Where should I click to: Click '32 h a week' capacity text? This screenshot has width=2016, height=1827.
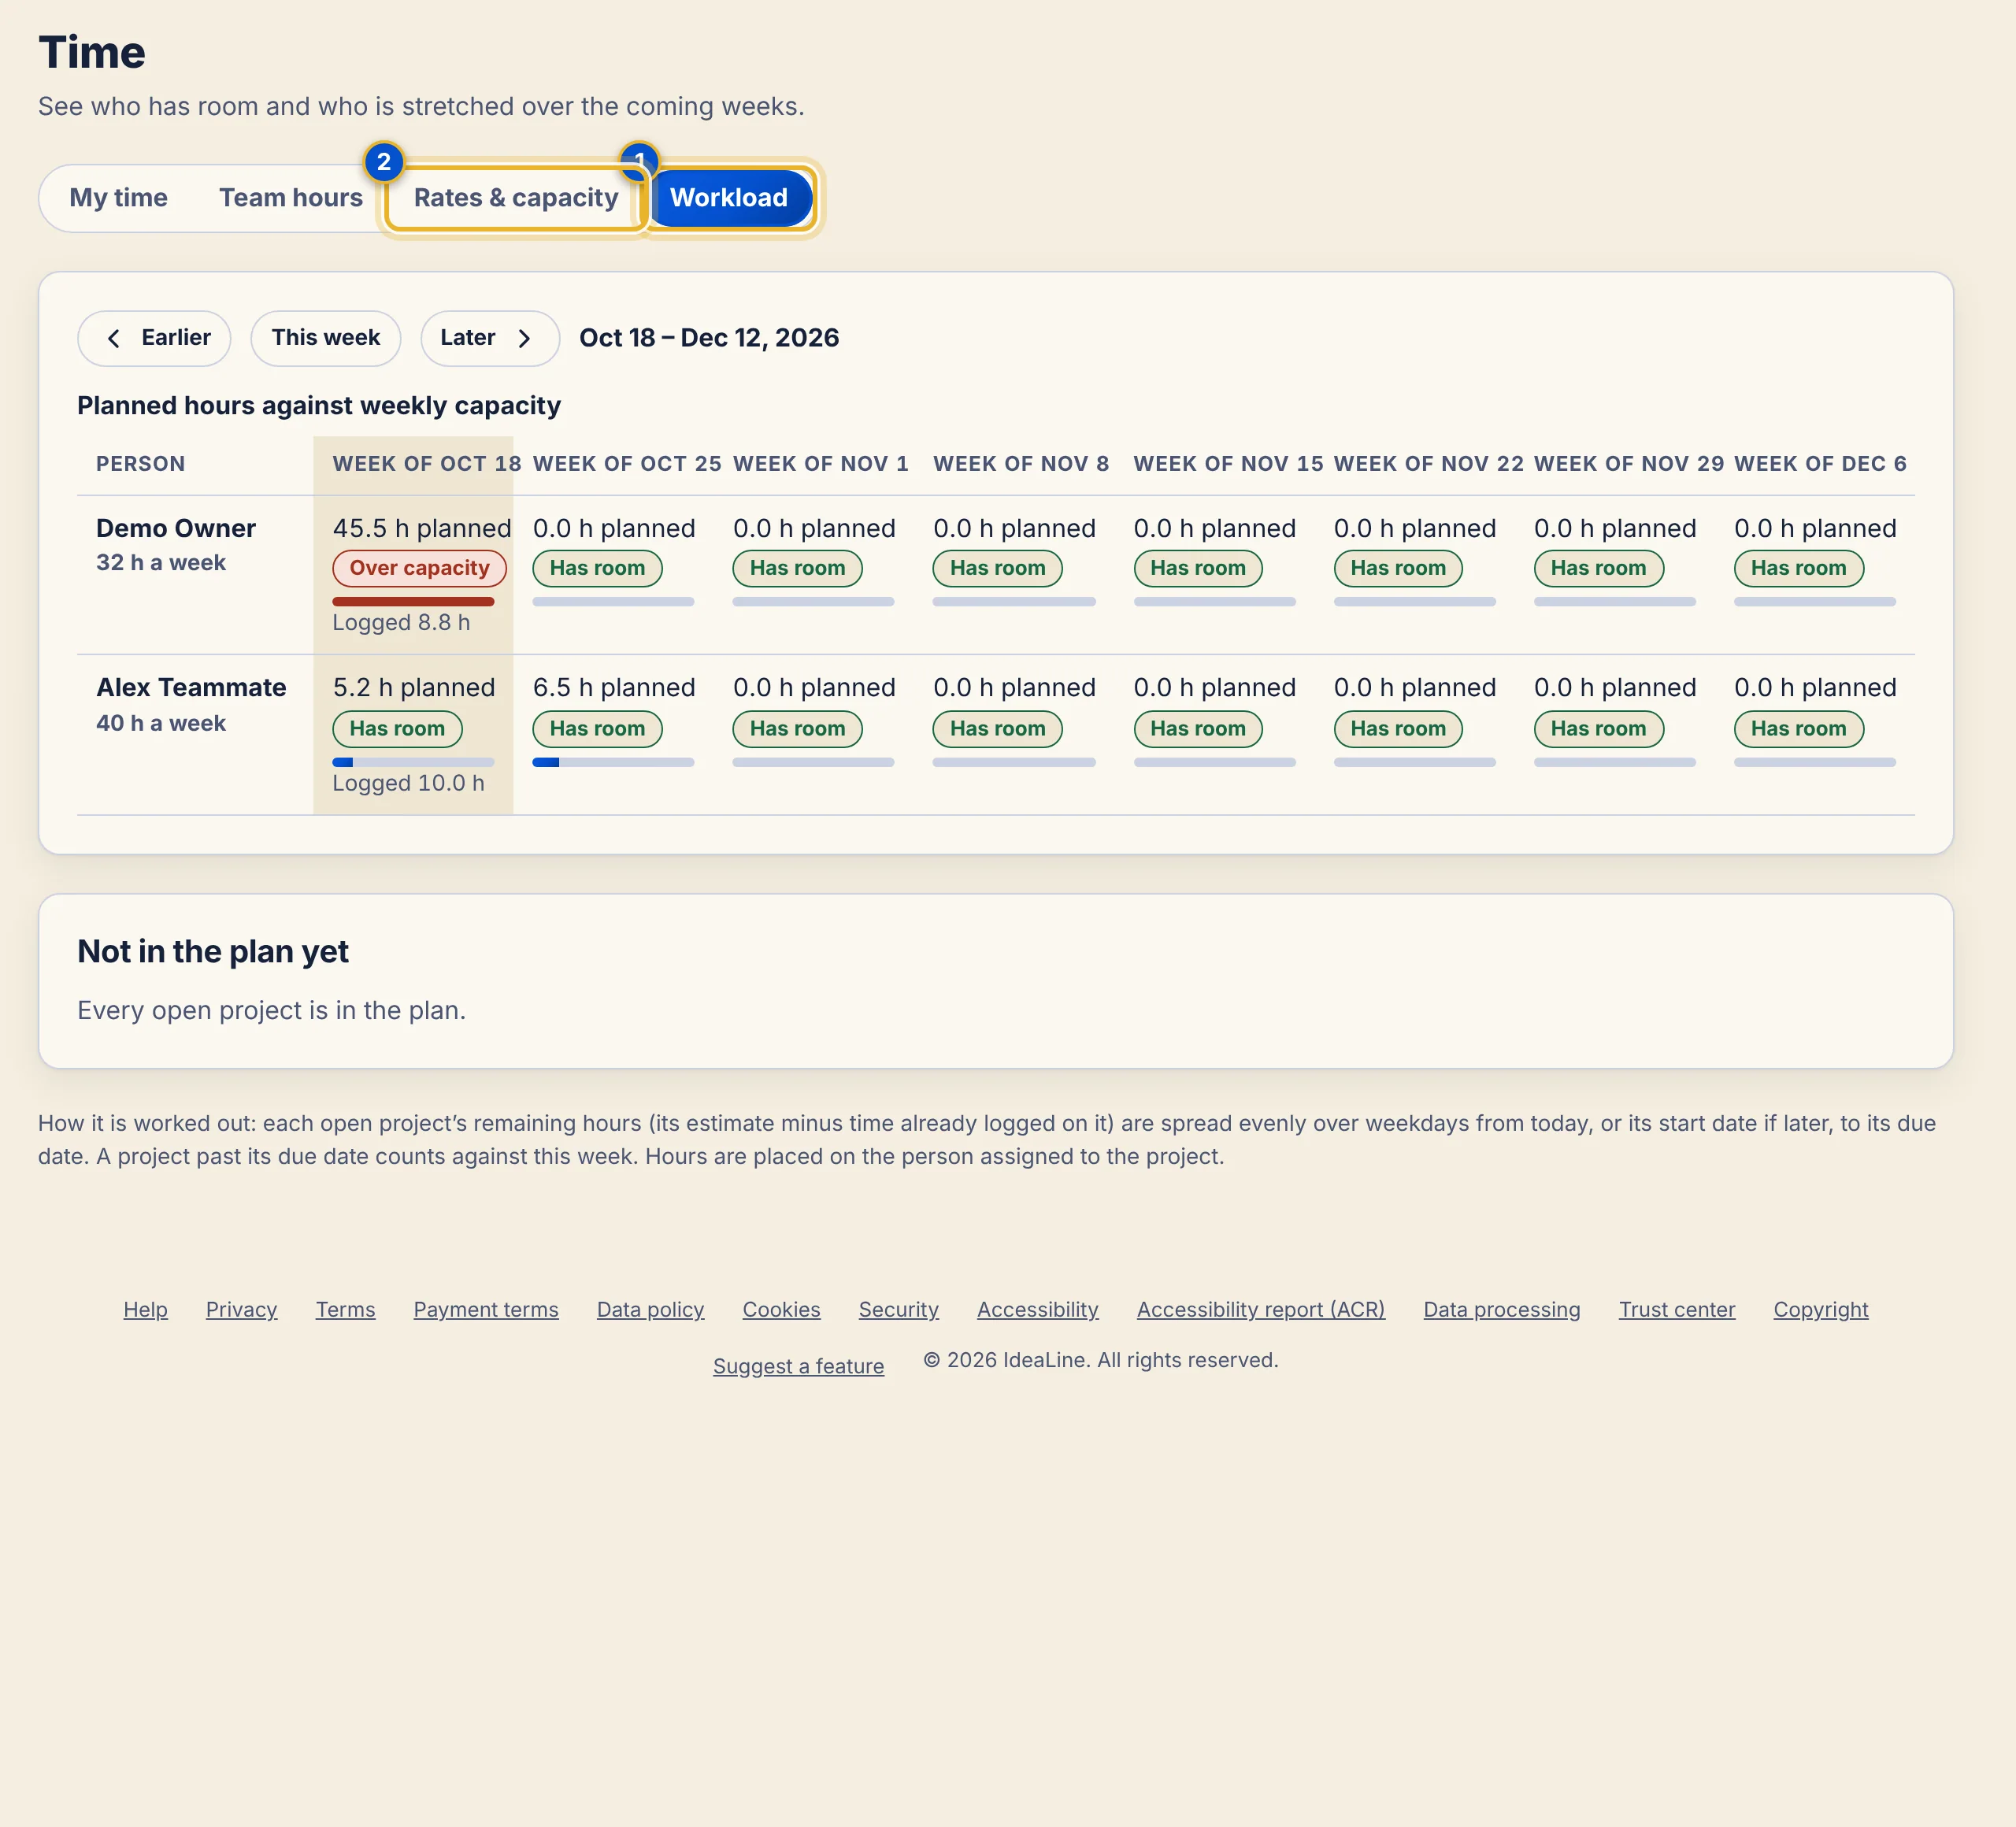[161, 563]
